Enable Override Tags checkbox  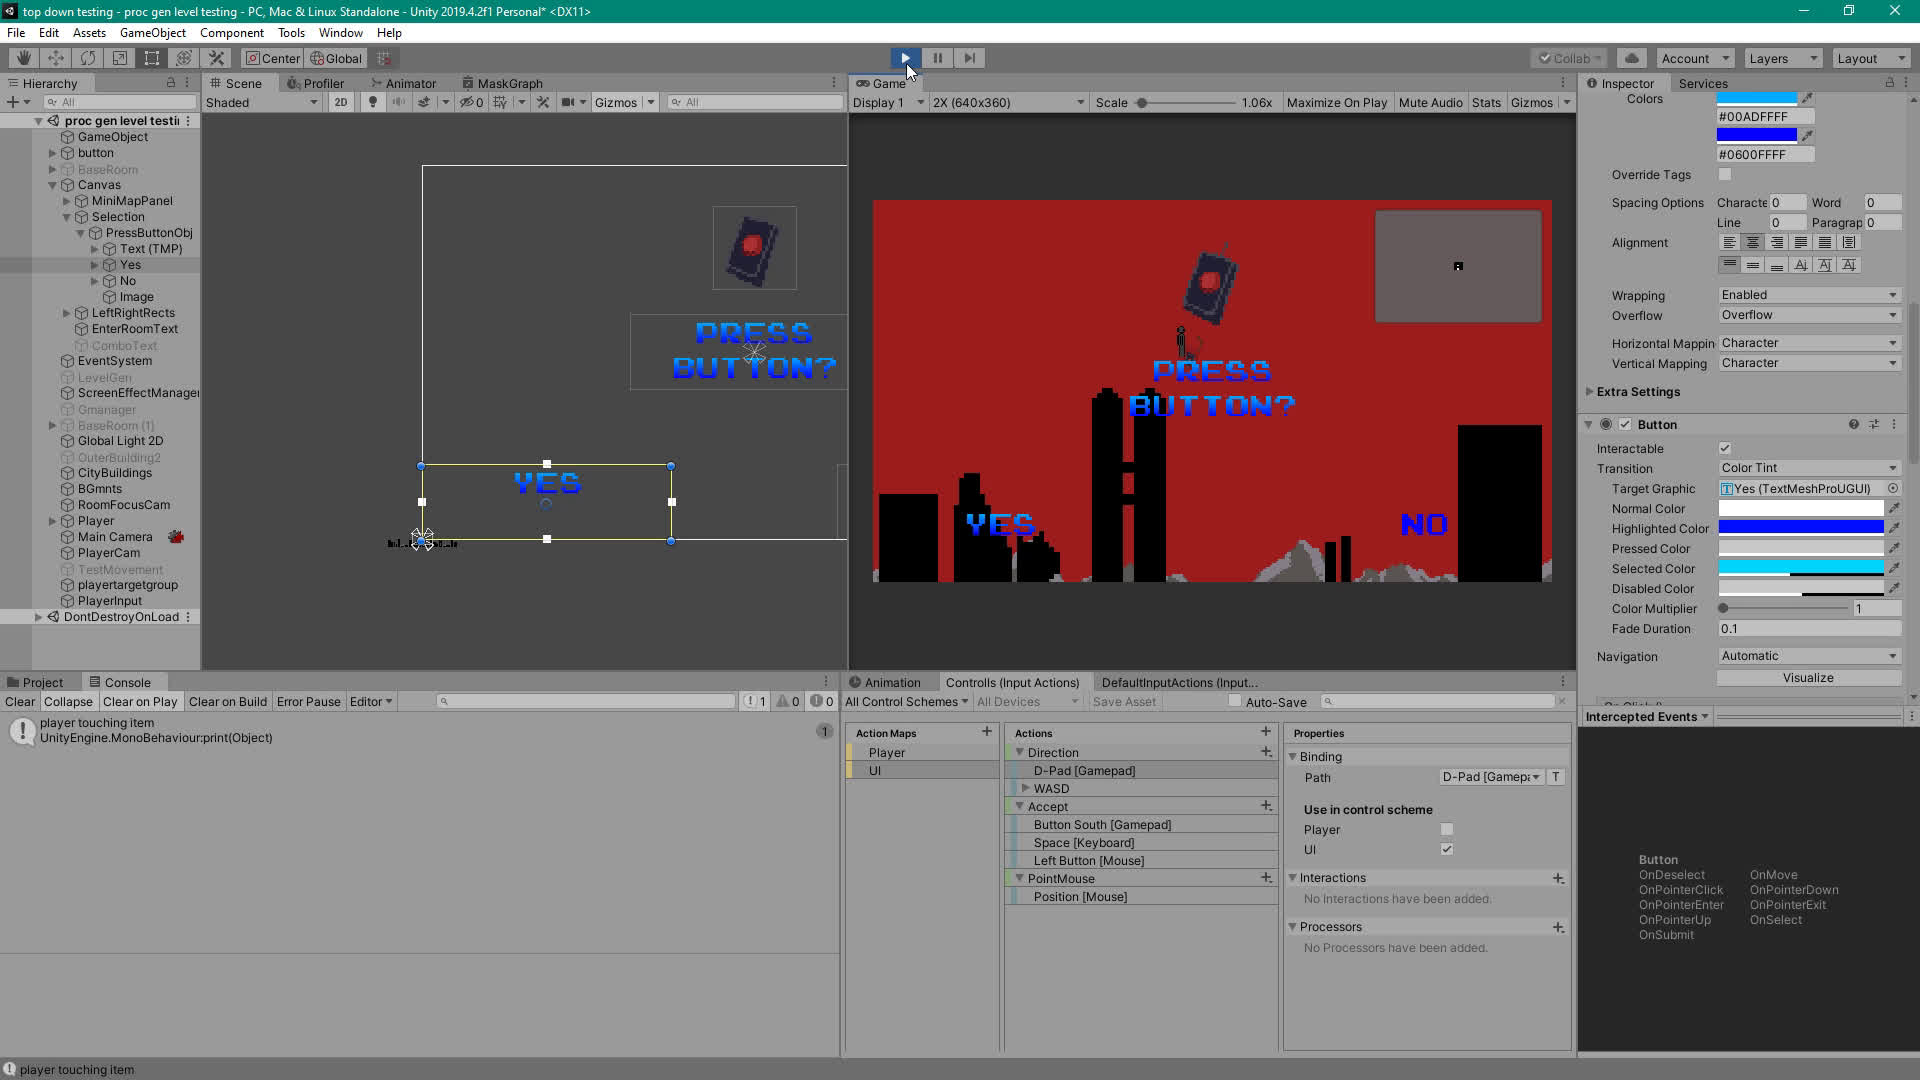(x=1724, y=174)
